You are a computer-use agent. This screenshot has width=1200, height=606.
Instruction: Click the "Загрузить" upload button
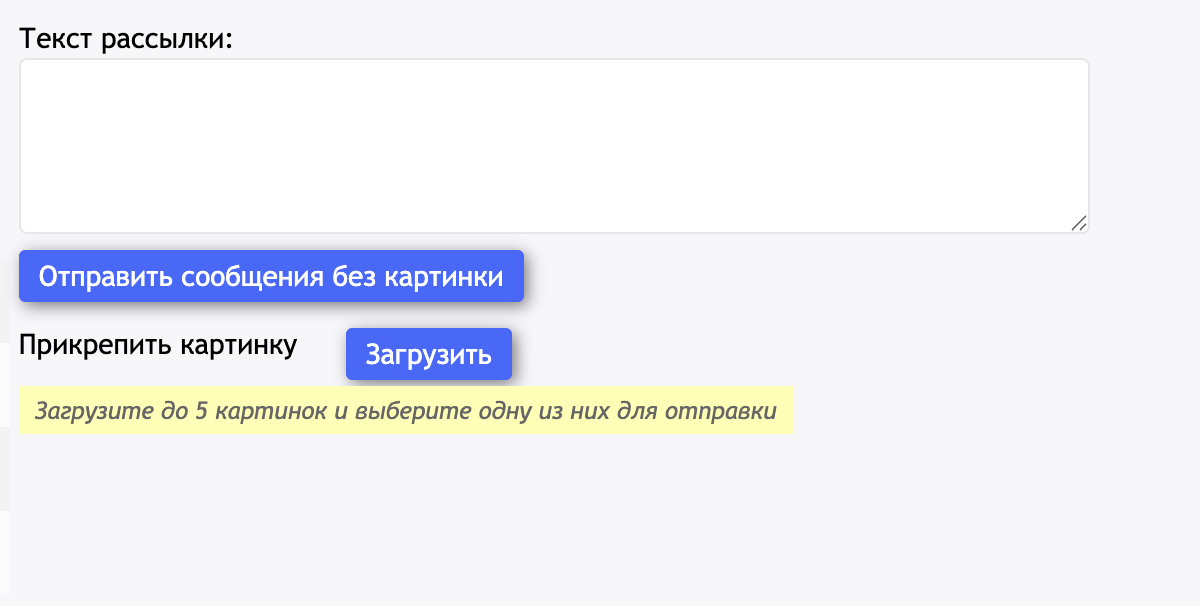coord(428,354)
